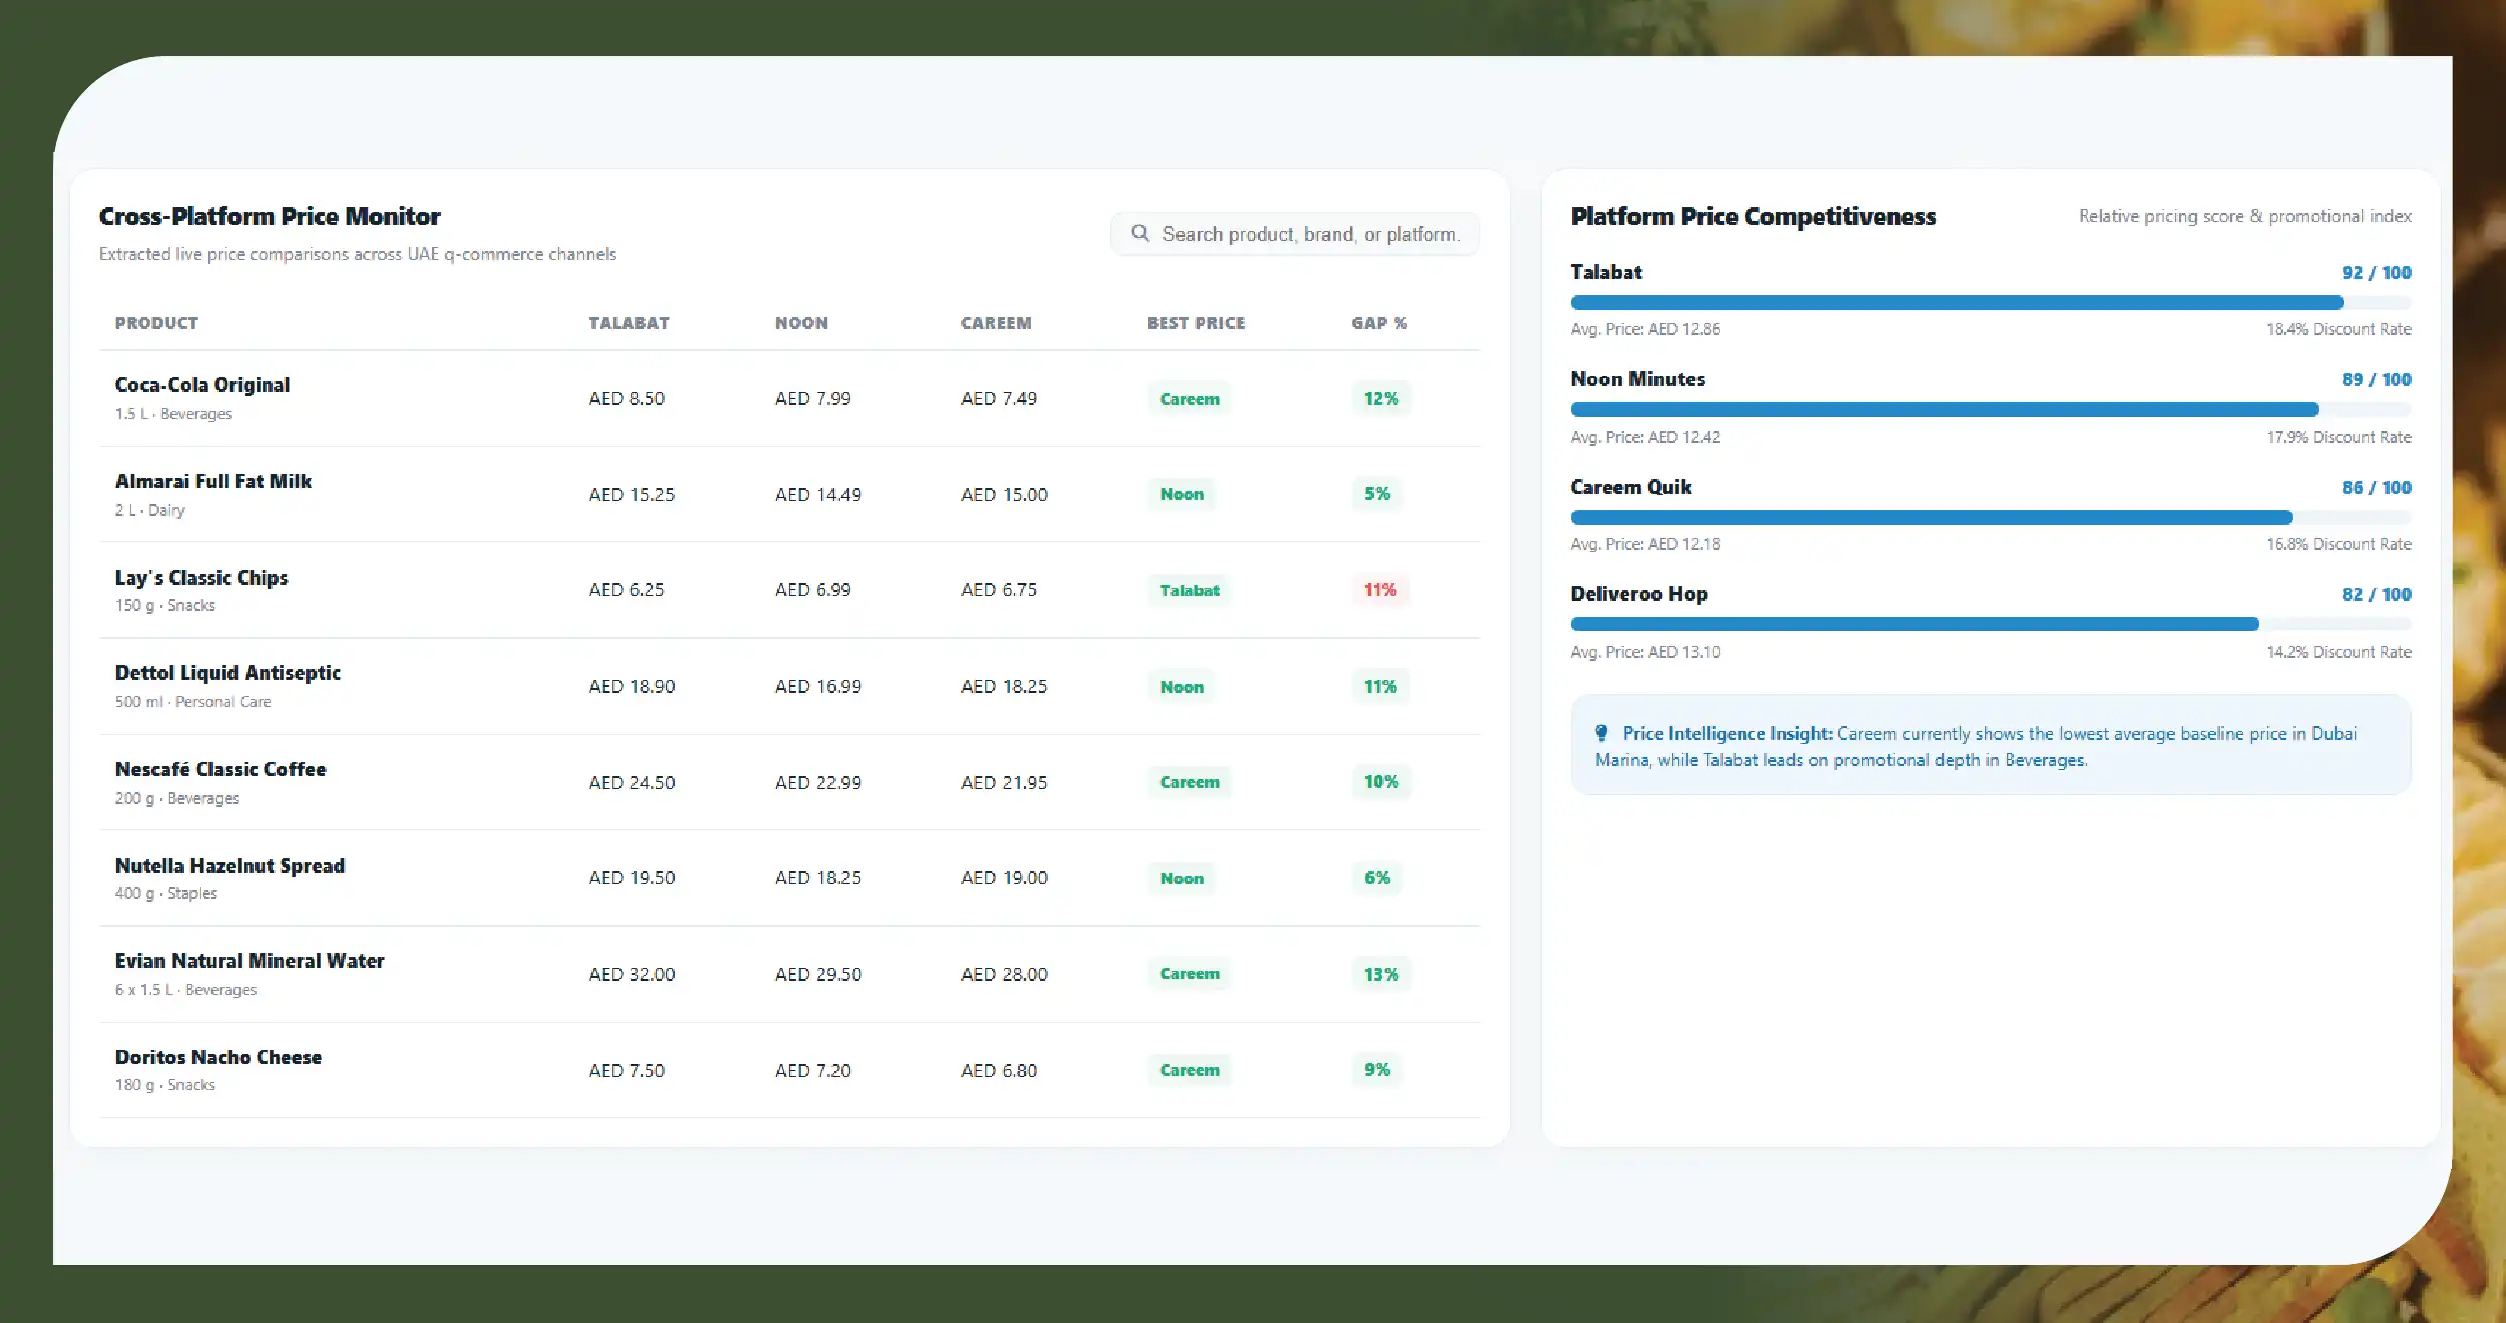Select the Nutella Hazelnut Spread product
Viewport: 2506px width, 1323px height.
(230, 866)
